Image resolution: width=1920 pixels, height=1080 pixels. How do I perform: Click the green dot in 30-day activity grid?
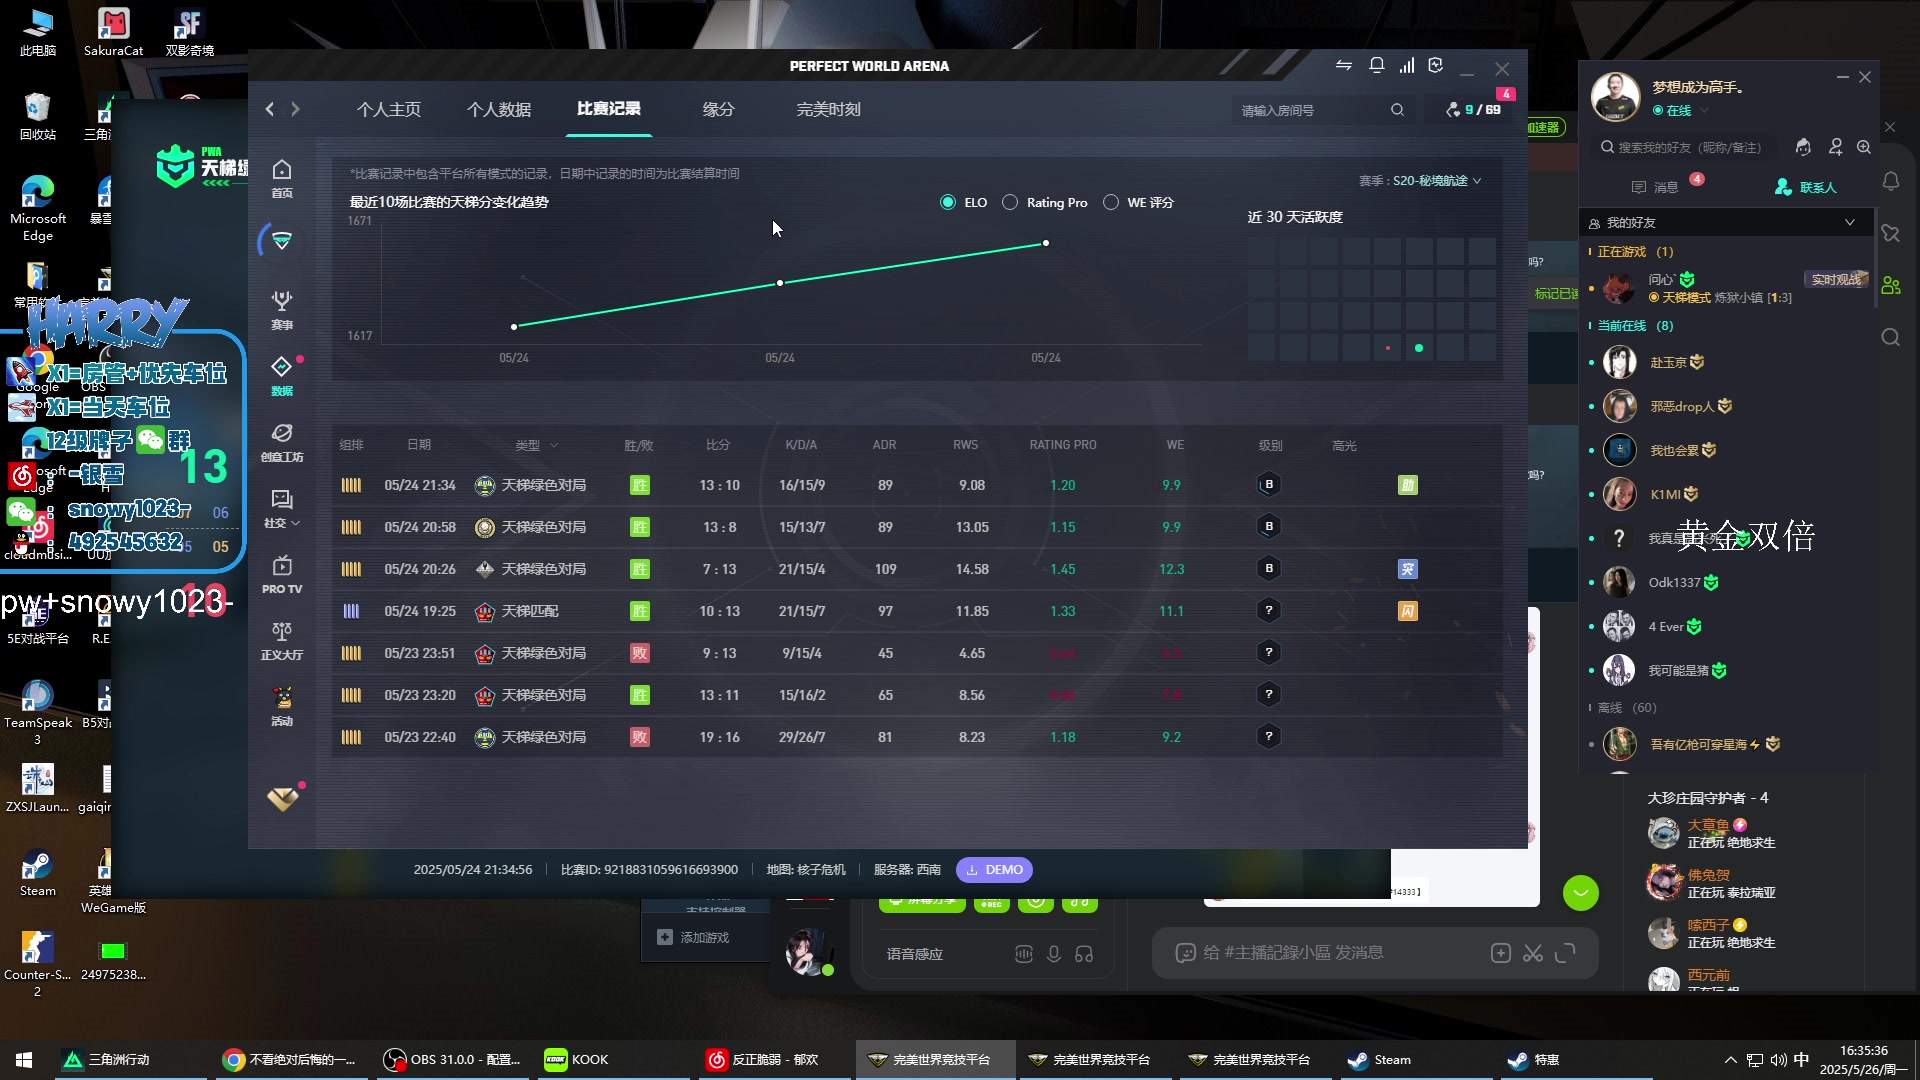pos(1419,348)
